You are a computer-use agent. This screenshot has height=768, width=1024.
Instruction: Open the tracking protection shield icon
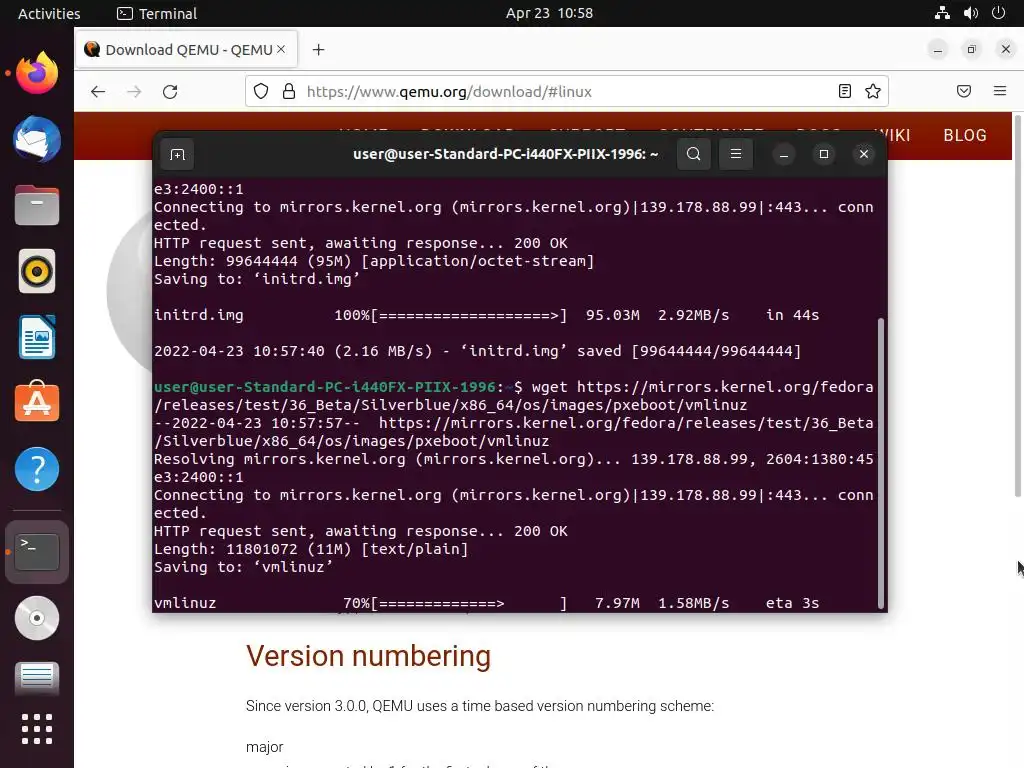(261, 91)
